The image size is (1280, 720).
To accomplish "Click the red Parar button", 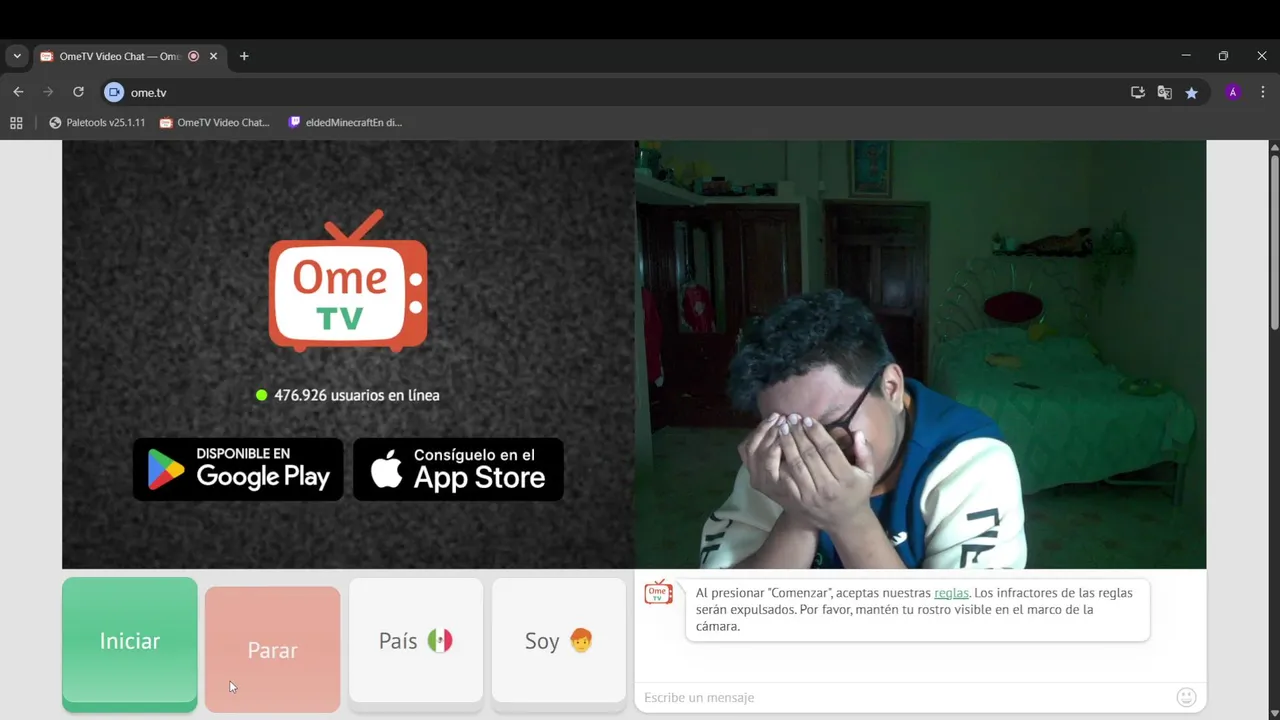I will 272,650.
